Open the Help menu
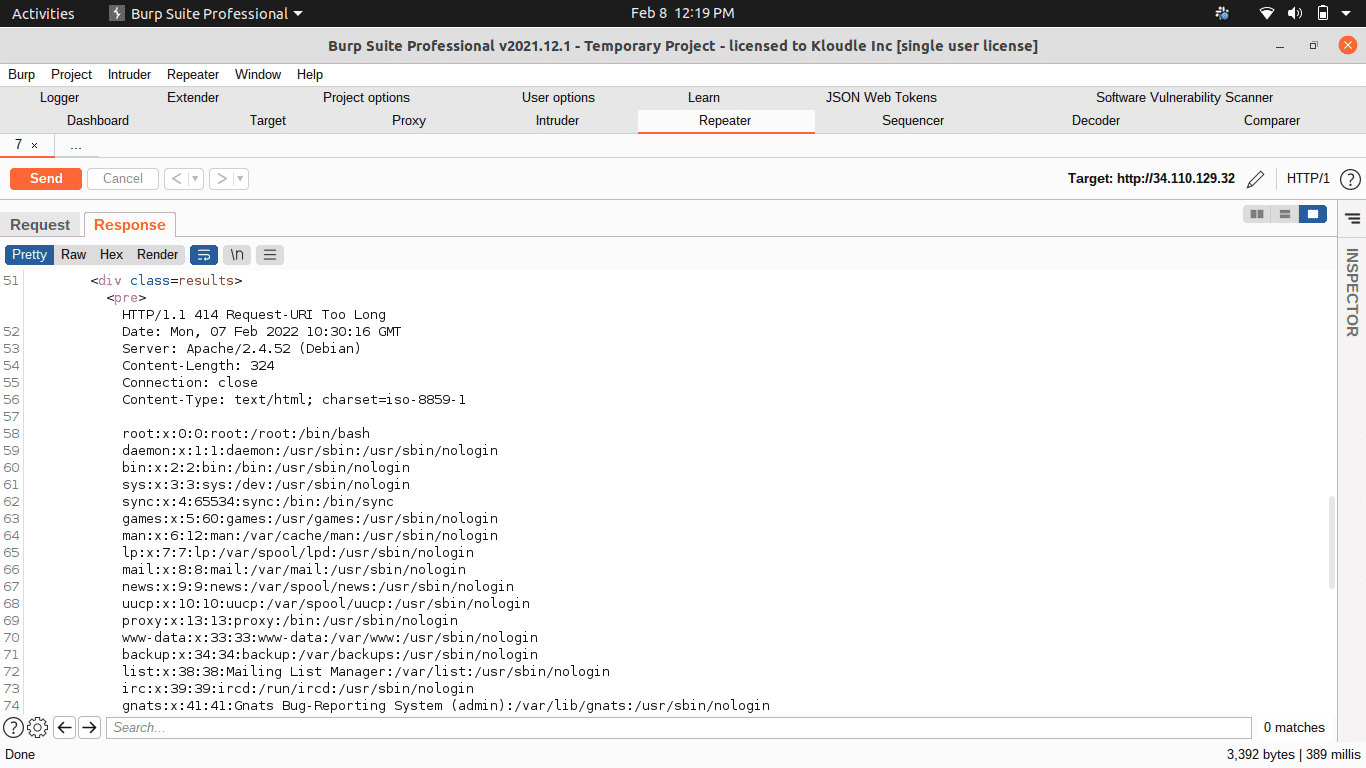The width and height of the screenshot is (1366, 768). pos(310,75)
